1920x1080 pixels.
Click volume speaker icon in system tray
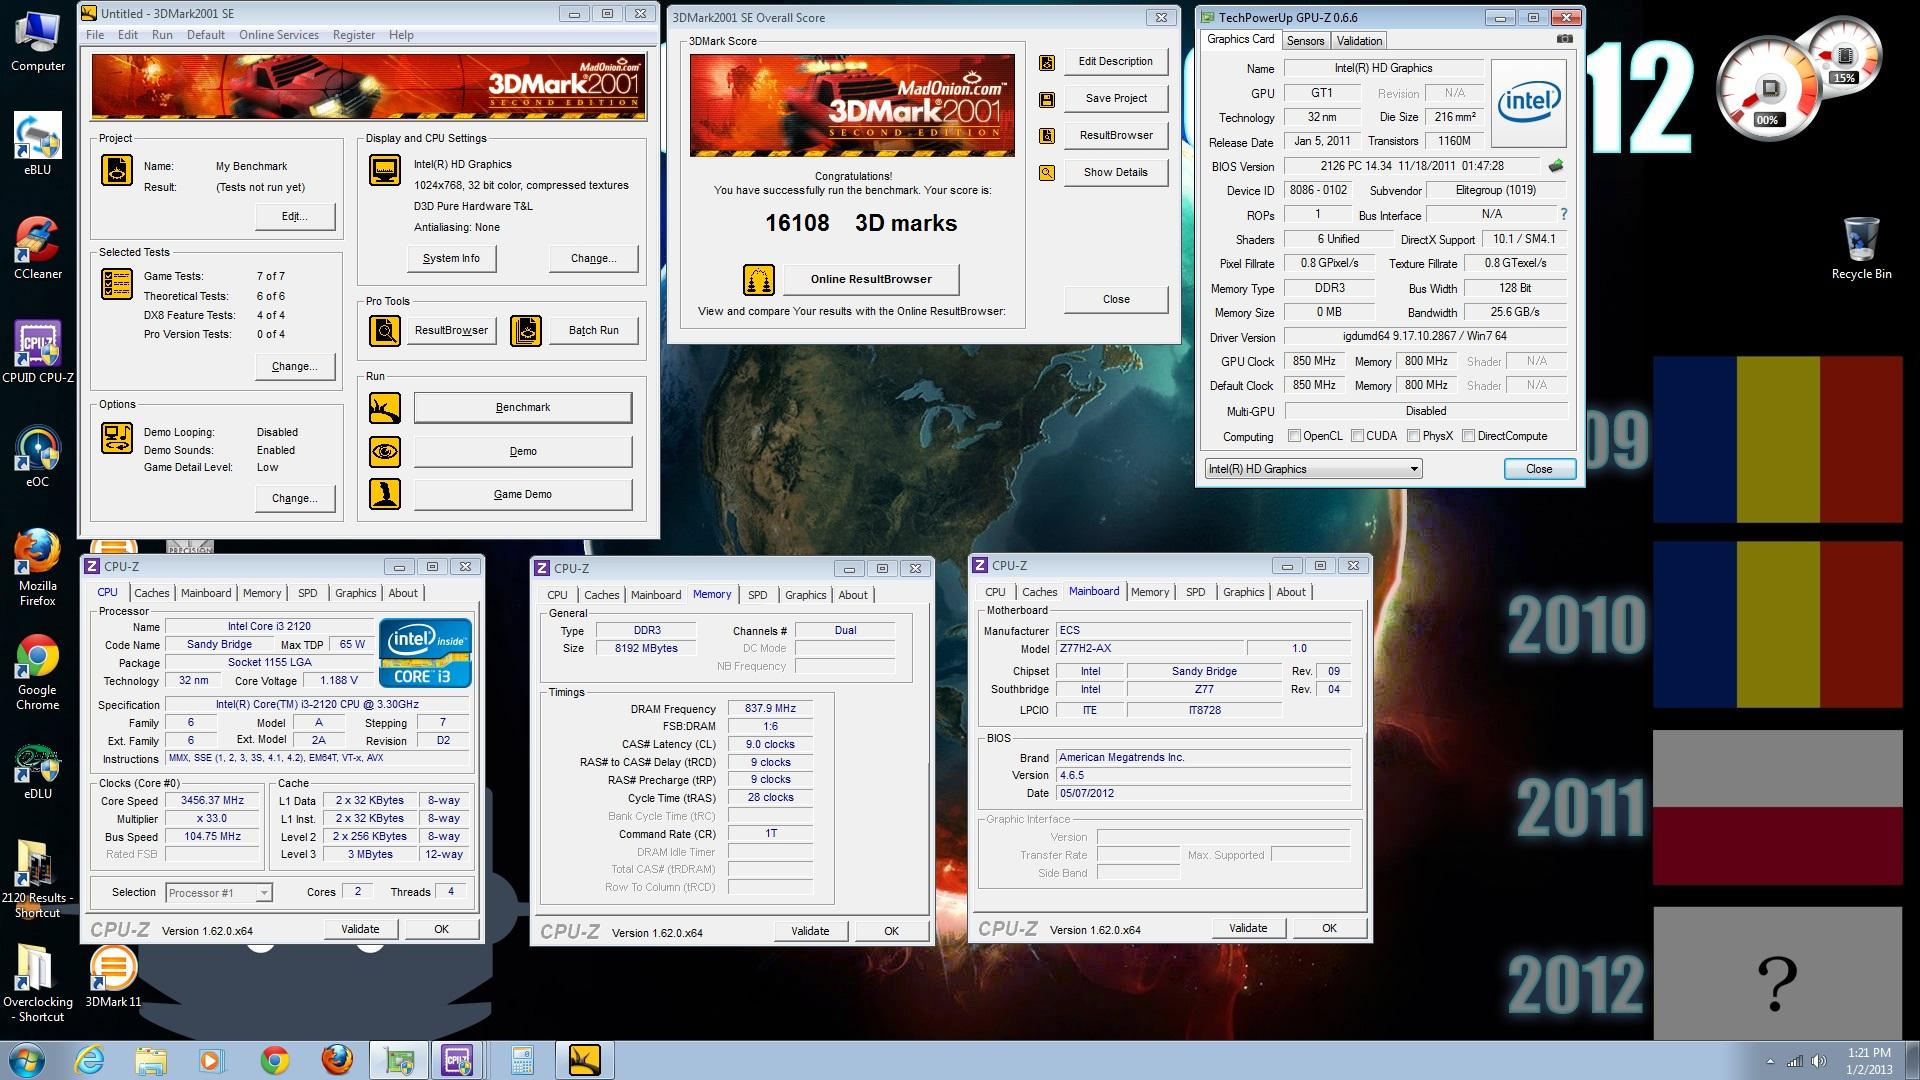1818,1061
